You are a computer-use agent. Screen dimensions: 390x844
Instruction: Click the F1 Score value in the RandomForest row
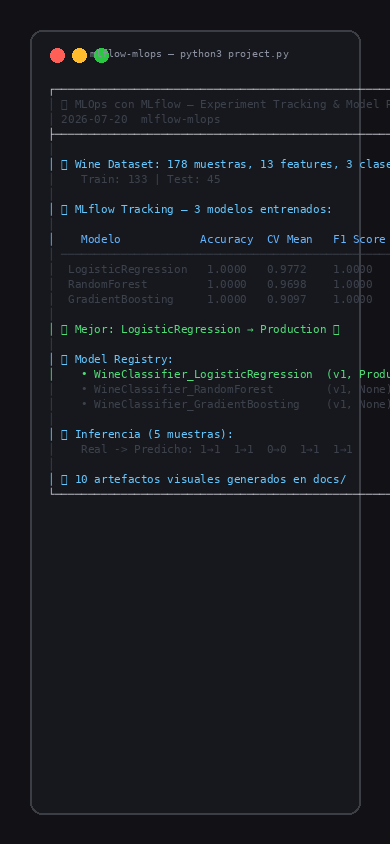(x=352, y=284)
